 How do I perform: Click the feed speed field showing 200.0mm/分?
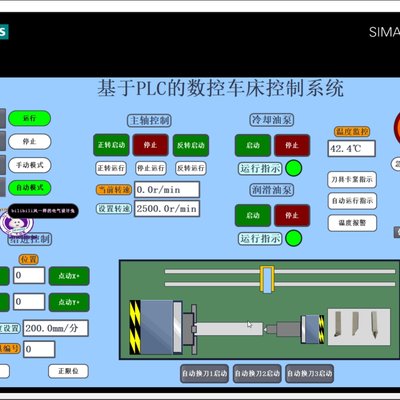56,328
